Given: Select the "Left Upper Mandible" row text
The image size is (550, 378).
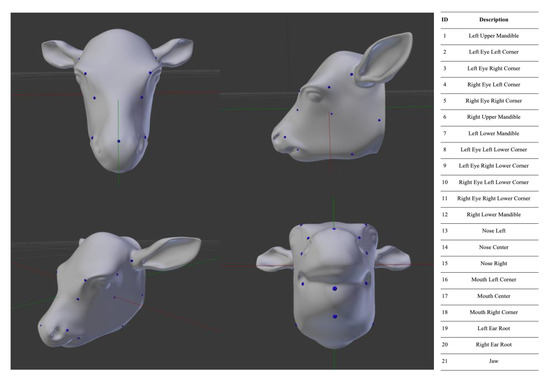Looking at the screenshot, I should [x=494, y=36].
